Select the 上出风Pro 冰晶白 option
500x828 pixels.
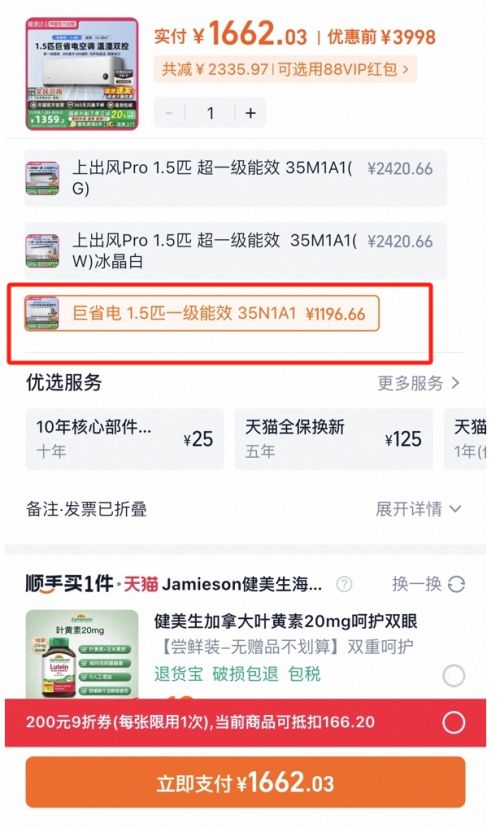[235, 251]
